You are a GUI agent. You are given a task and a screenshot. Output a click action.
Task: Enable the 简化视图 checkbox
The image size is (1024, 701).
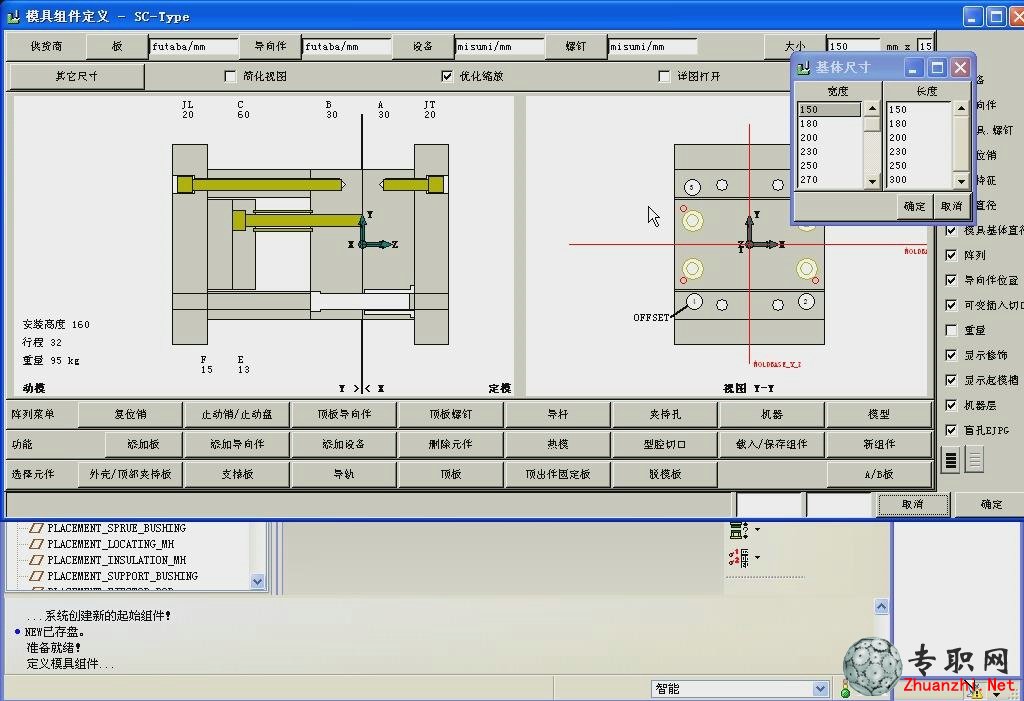230,76
